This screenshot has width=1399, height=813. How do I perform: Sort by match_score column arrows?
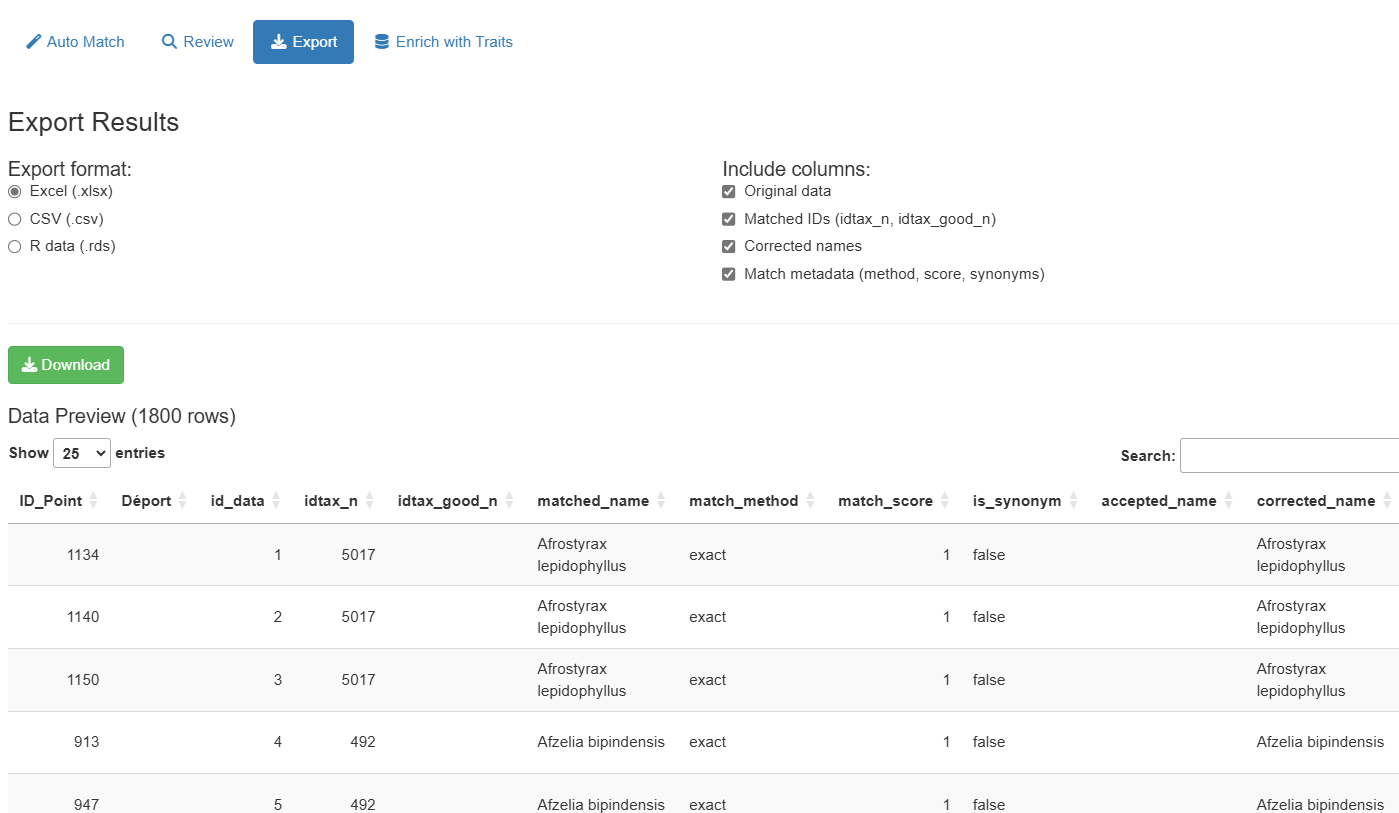(x=946, y=501)
